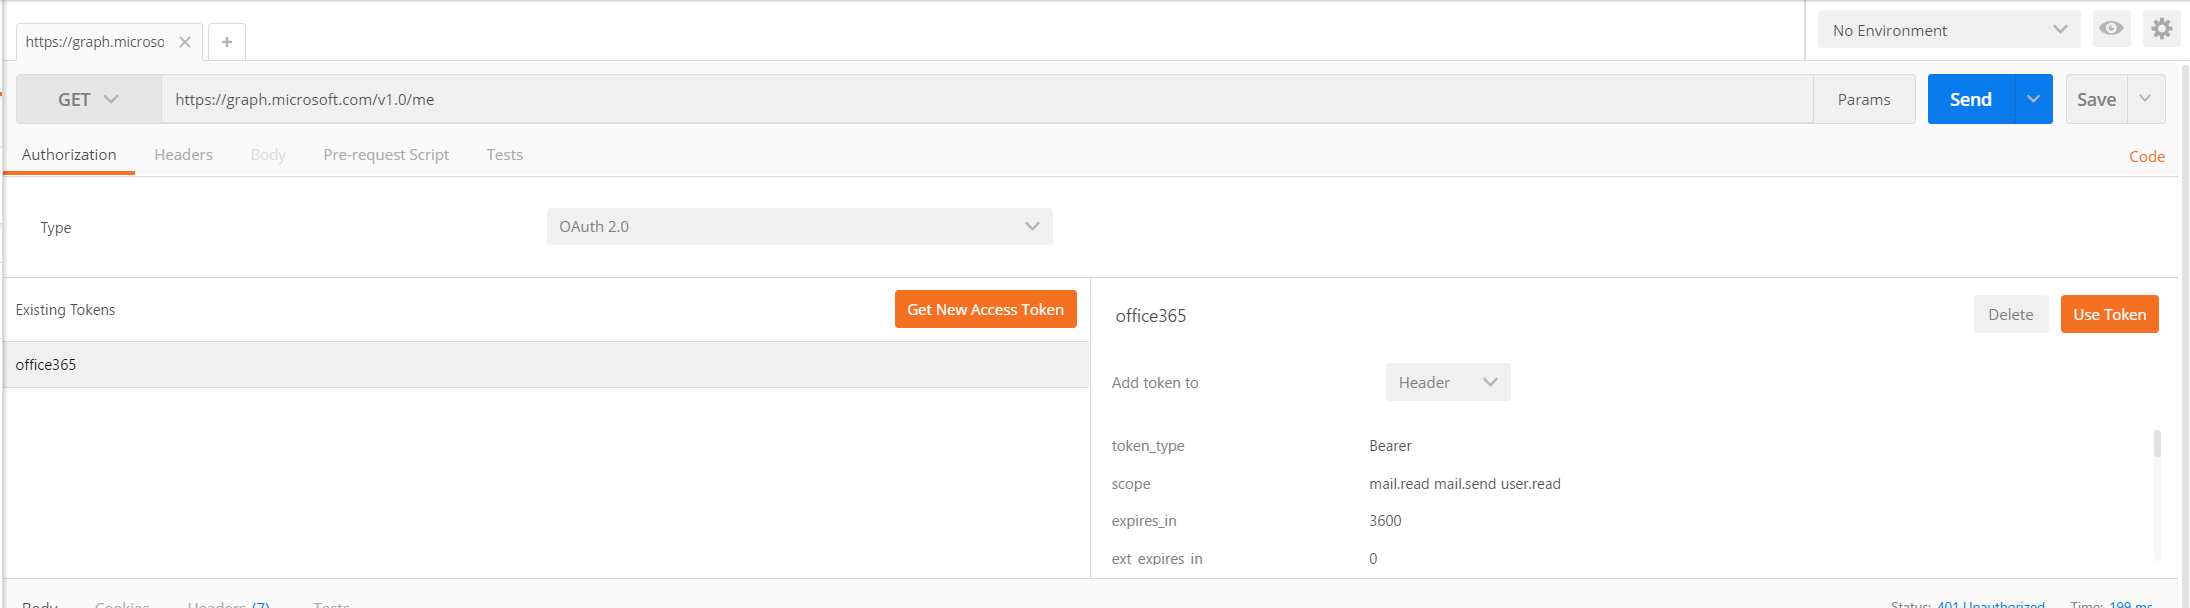This screenshot has height=608, width=2190.
Task: Go to the Tests tab
Action: coord(504,155)
